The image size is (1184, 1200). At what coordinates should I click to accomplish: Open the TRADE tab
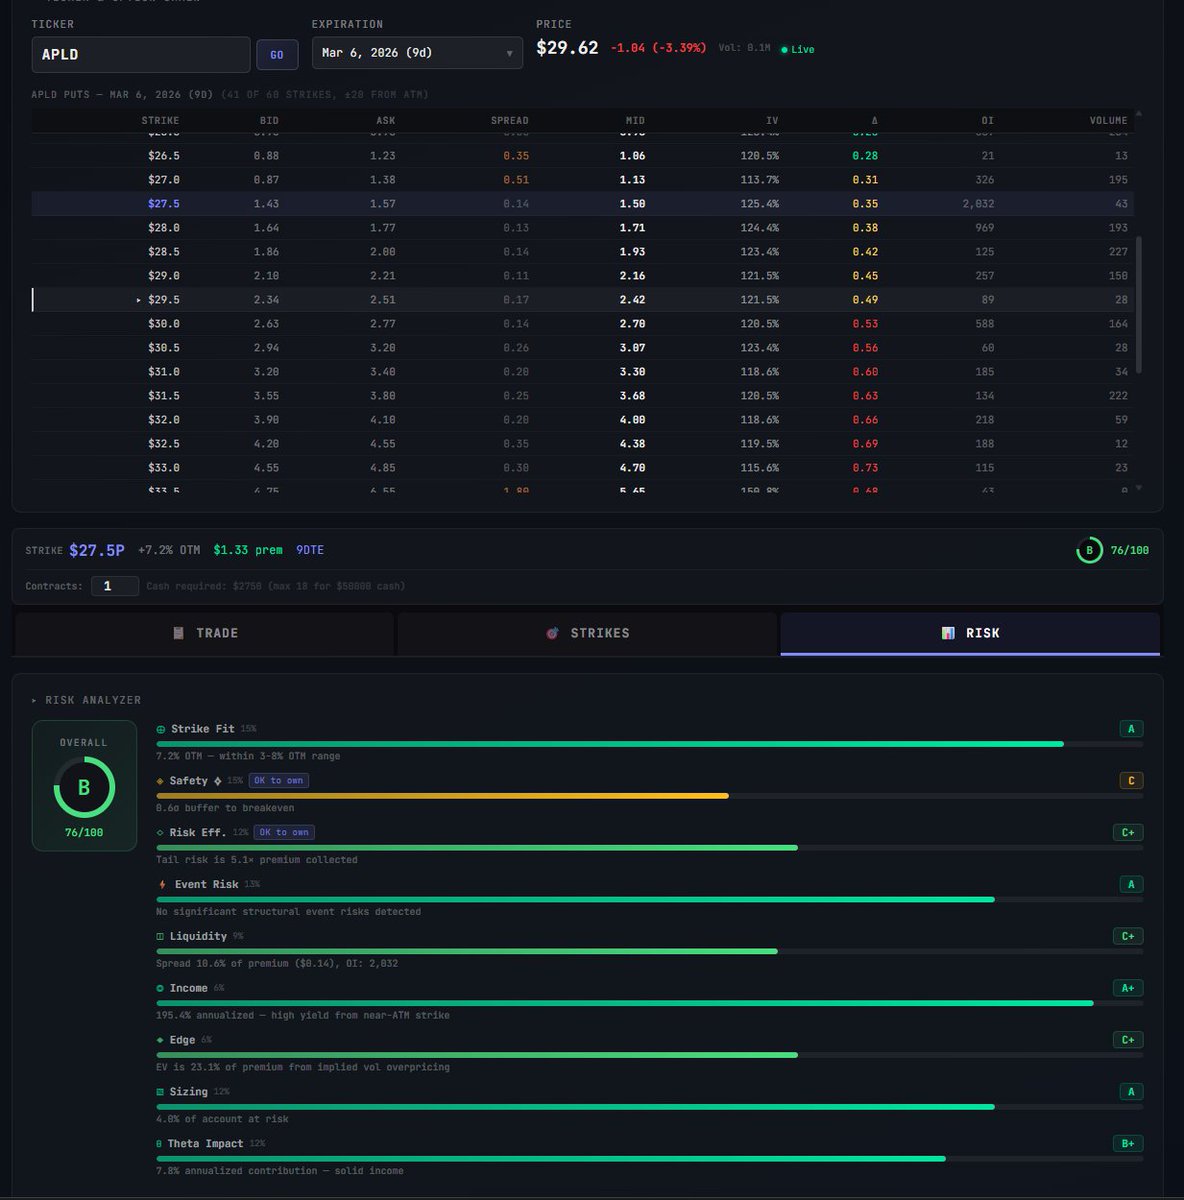204,633
